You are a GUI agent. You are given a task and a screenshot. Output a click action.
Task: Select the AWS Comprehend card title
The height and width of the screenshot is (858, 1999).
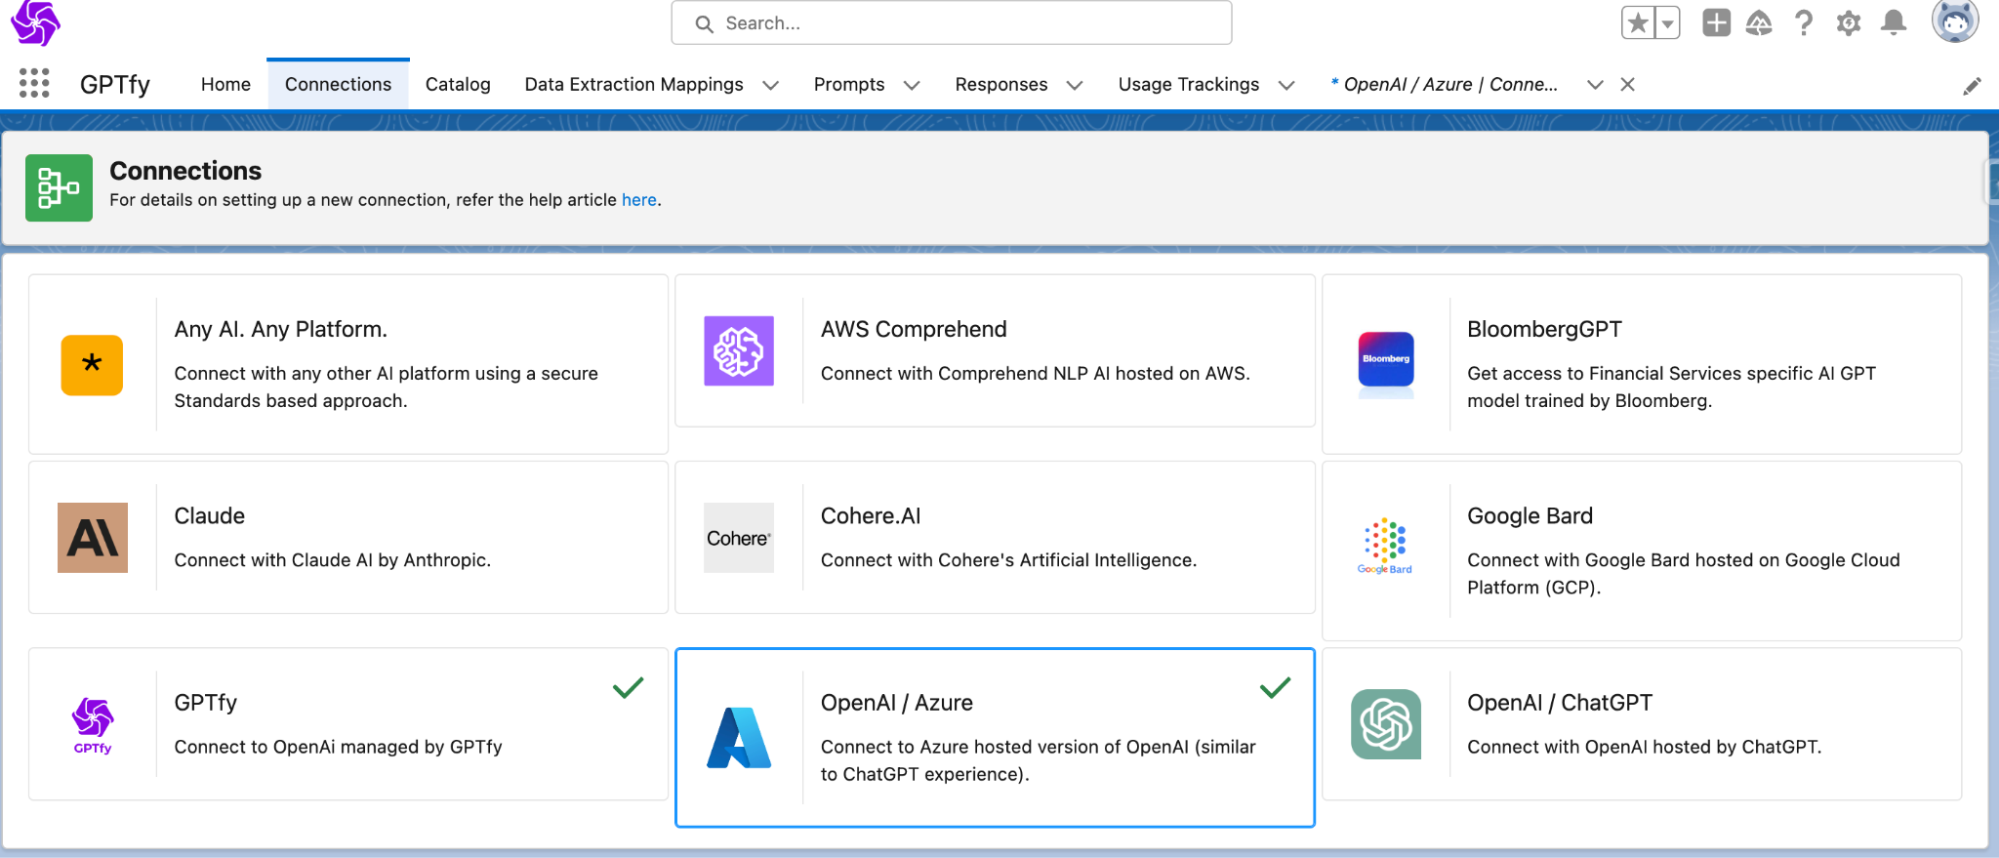[914, 329]
